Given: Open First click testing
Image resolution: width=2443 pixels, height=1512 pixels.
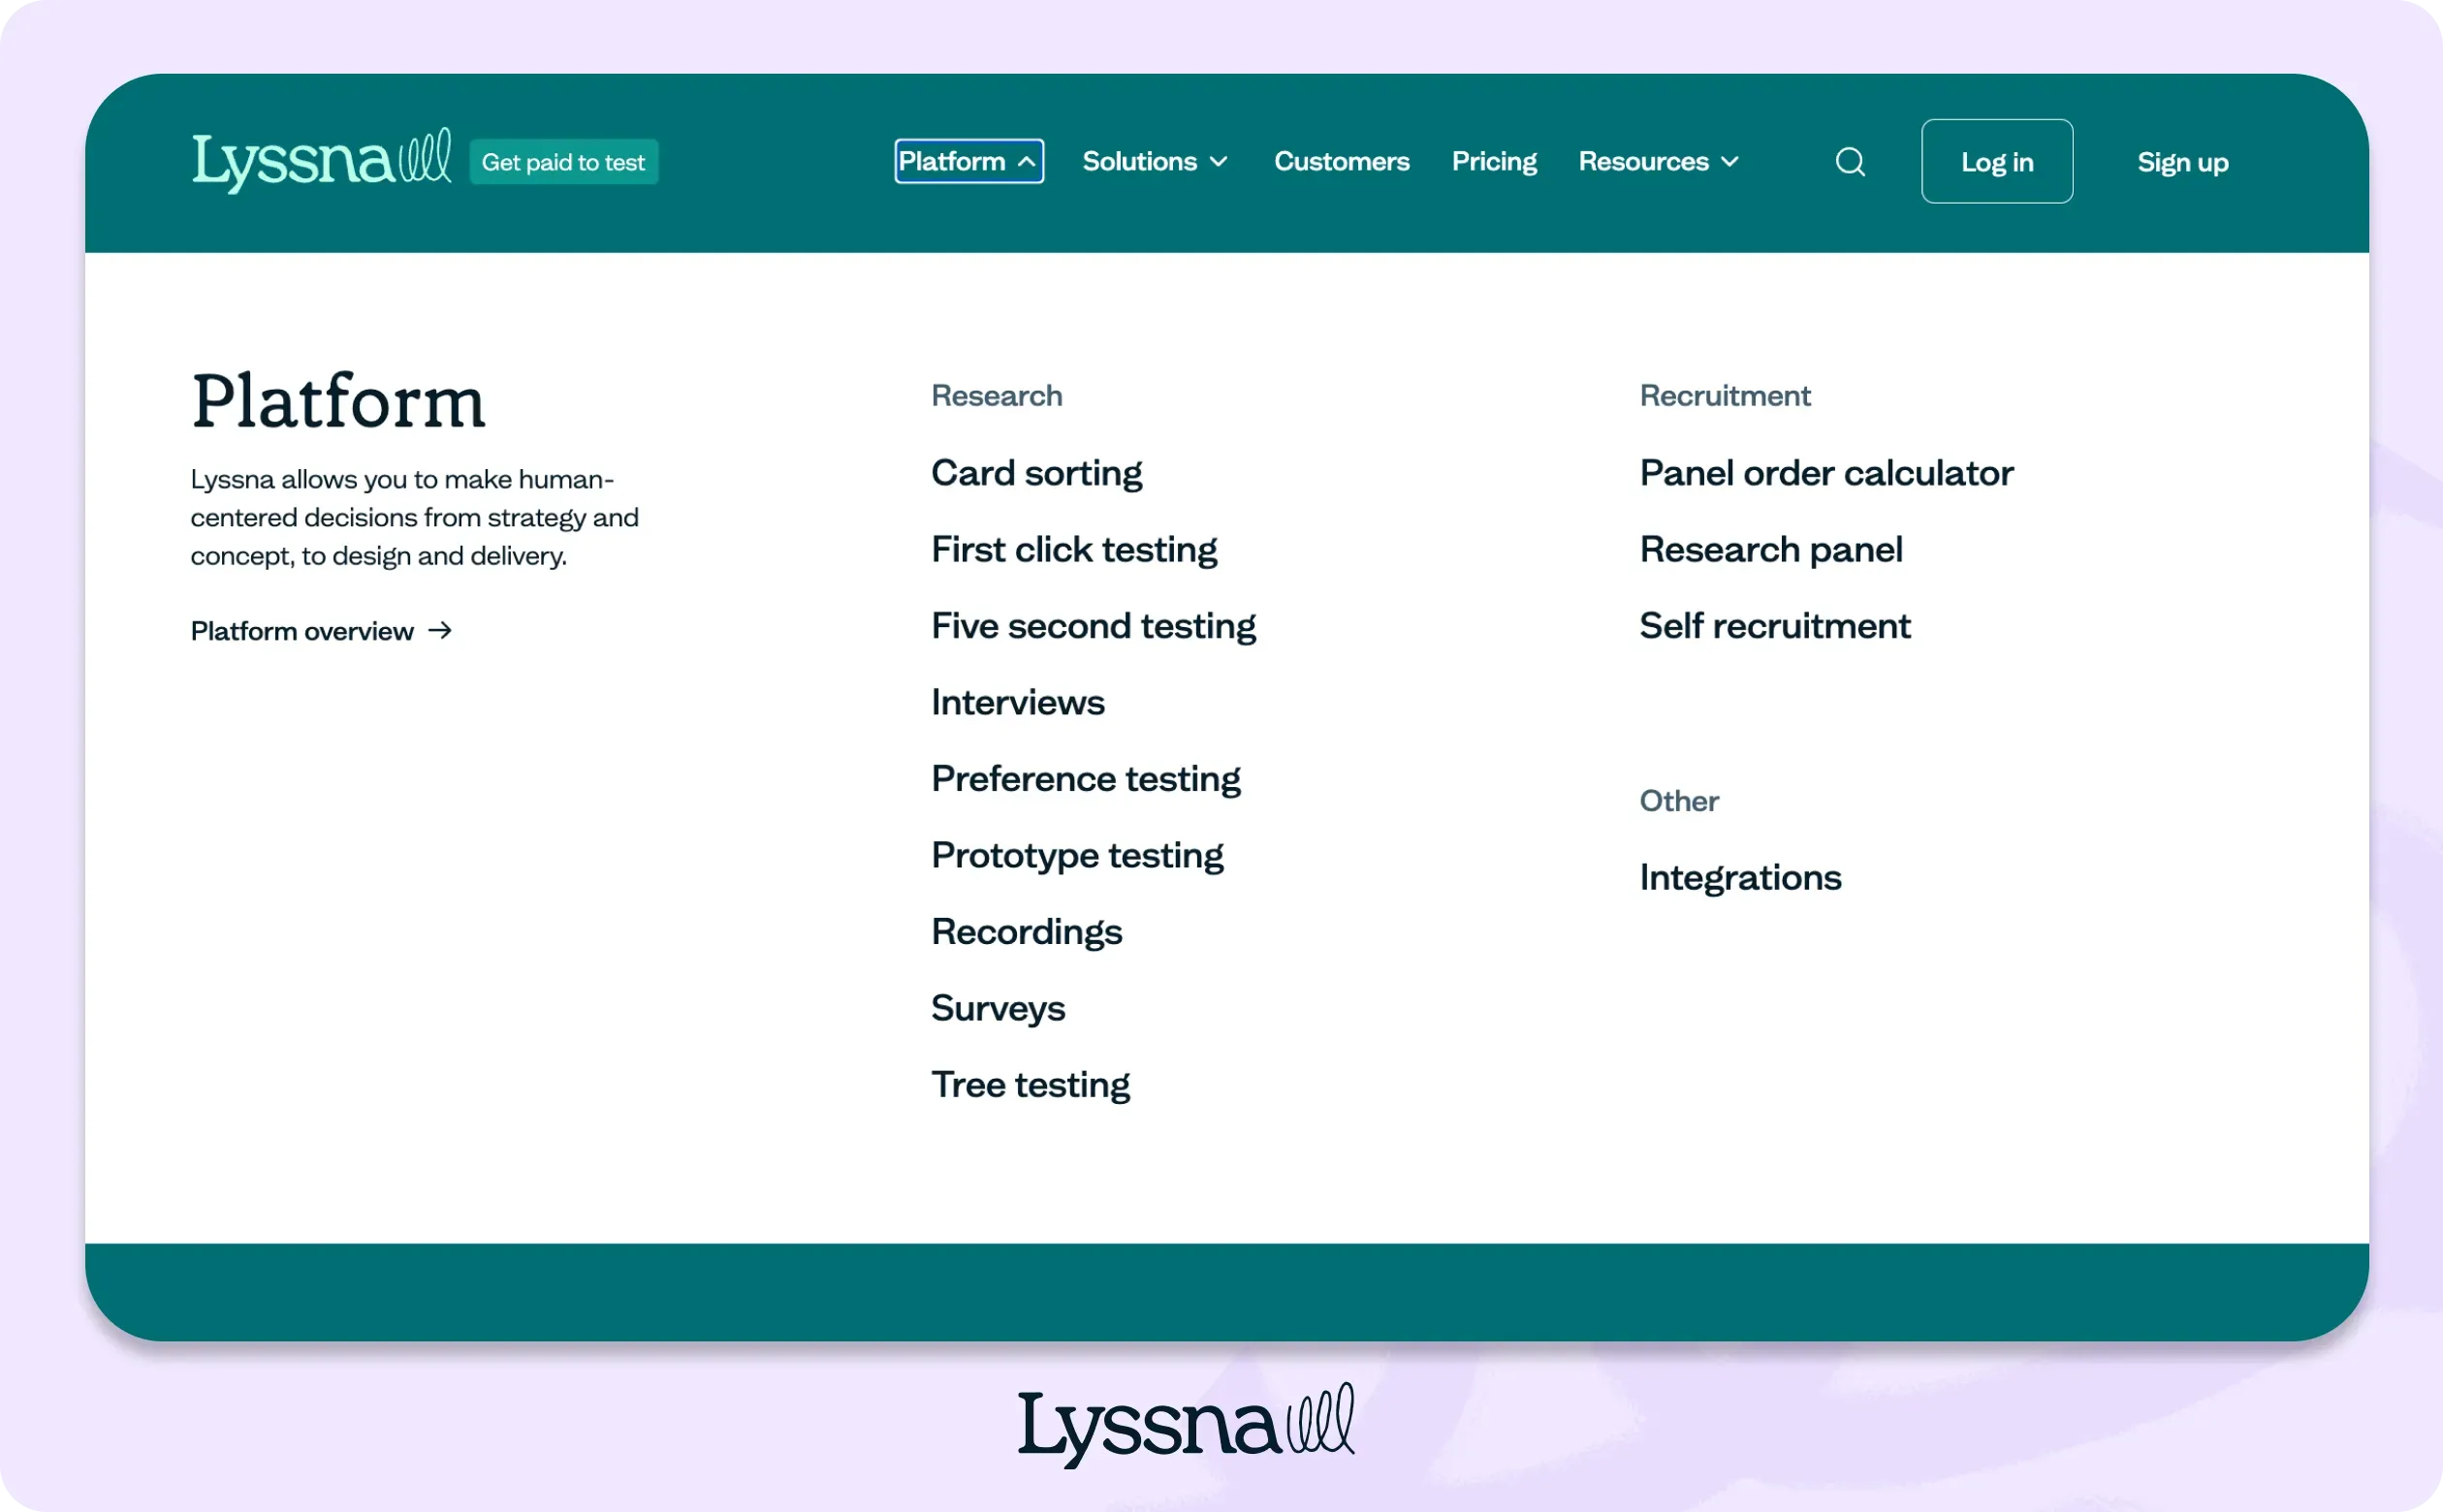Looking at the screenshot, I should point(1074,550).
